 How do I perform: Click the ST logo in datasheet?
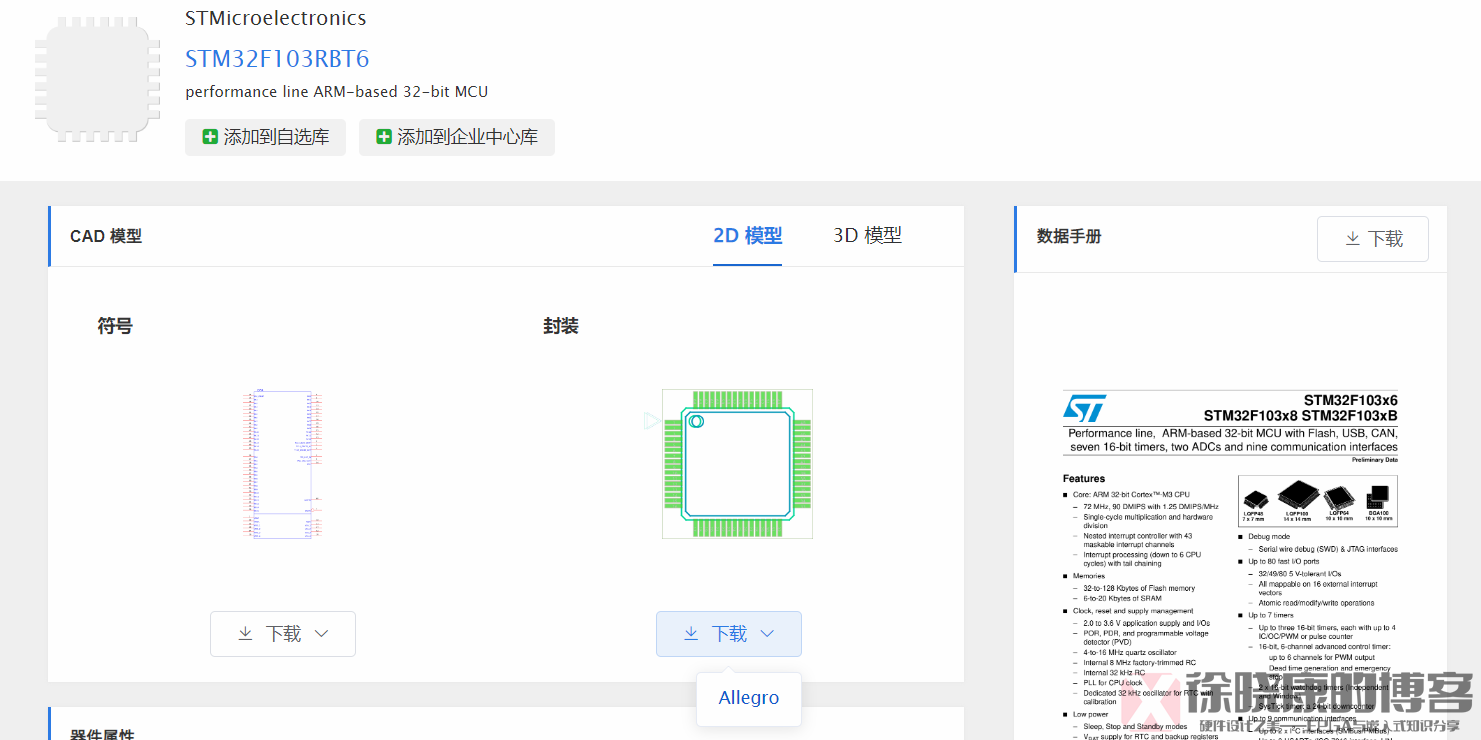click(1085, 407)
